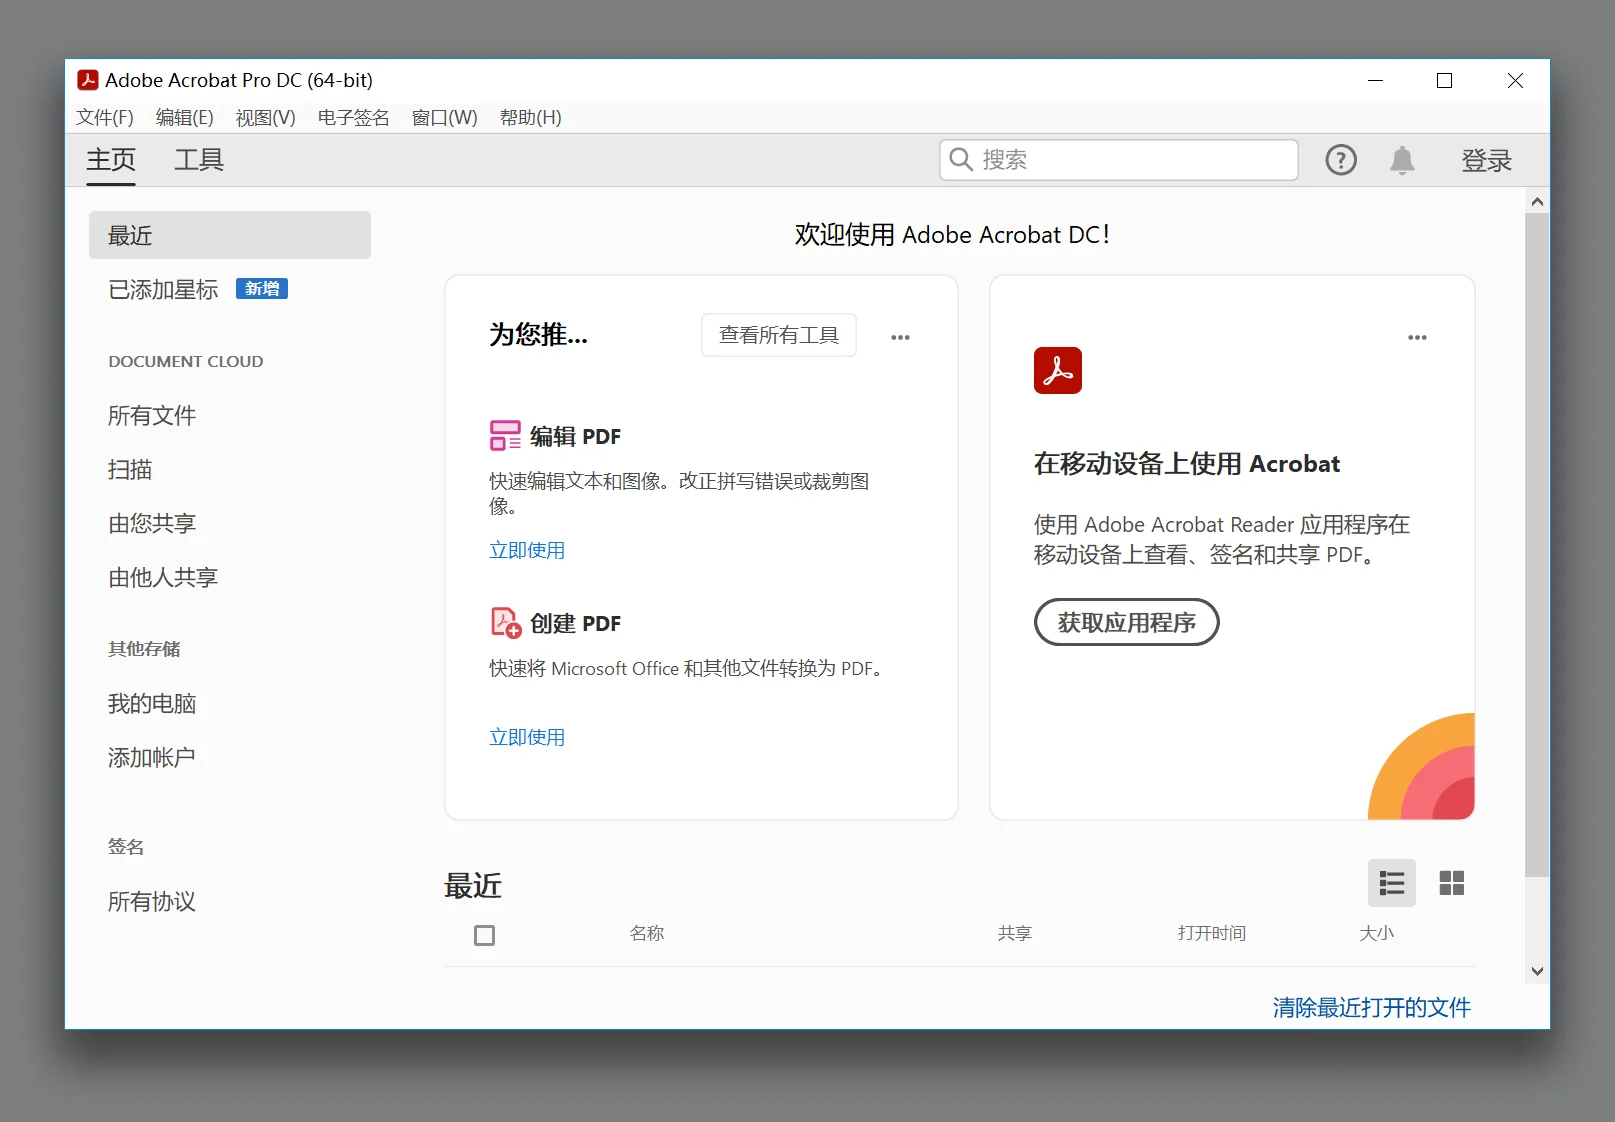
Task: Click the 清除最近打开的文件 link
Action: [x=1371, y=1007]
